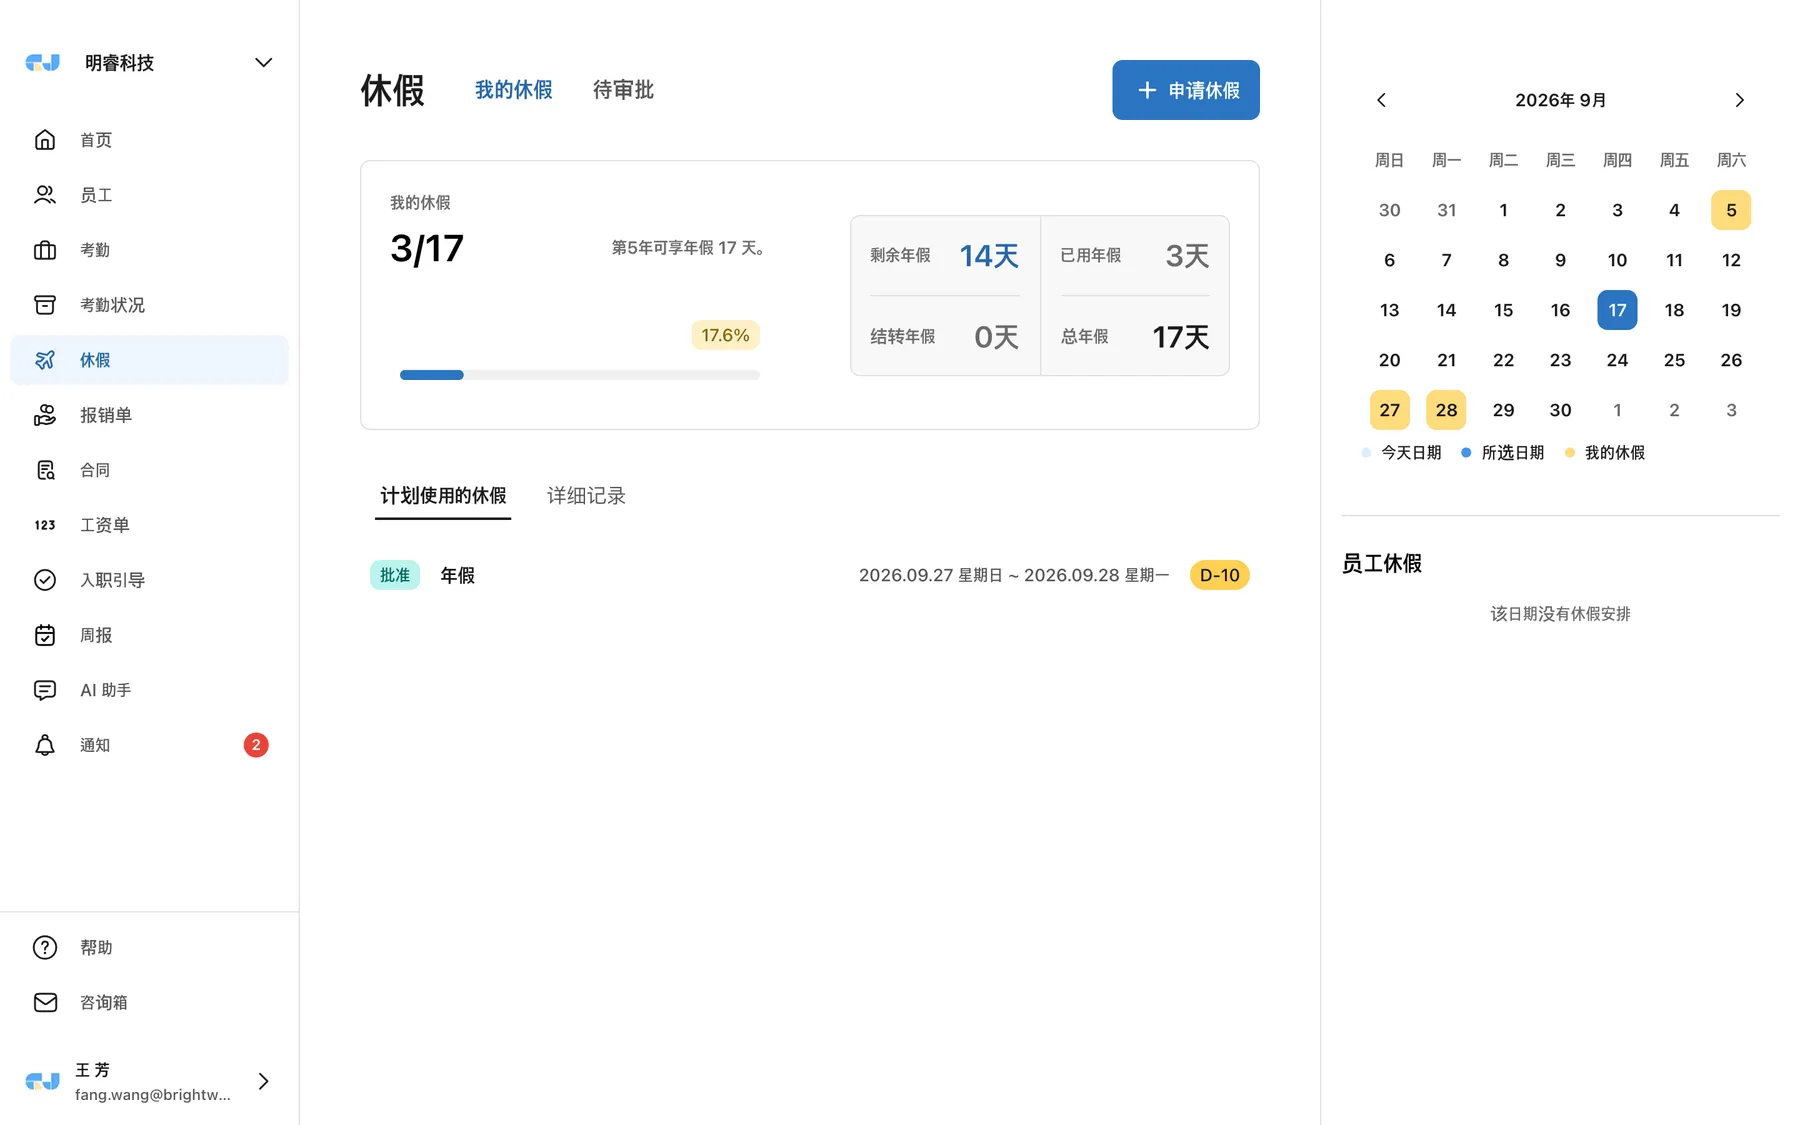Click the home icon beside 首页
Screen dimensions: 1800x1125
coord(45,140)
